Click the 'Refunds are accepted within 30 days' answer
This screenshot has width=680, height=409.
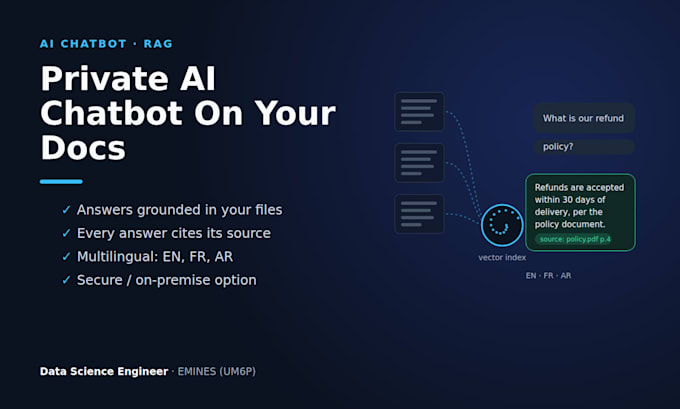point(581,213)
